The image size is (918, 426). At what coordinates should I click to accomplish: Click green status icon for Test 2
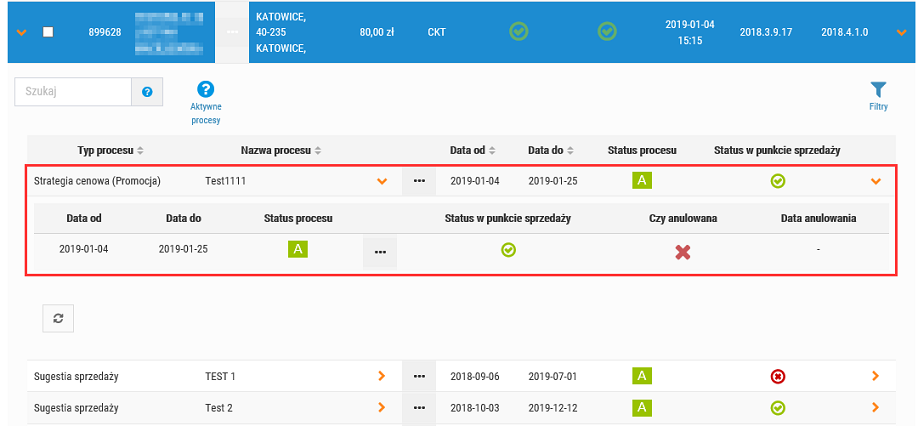click(x=777, y=408)
